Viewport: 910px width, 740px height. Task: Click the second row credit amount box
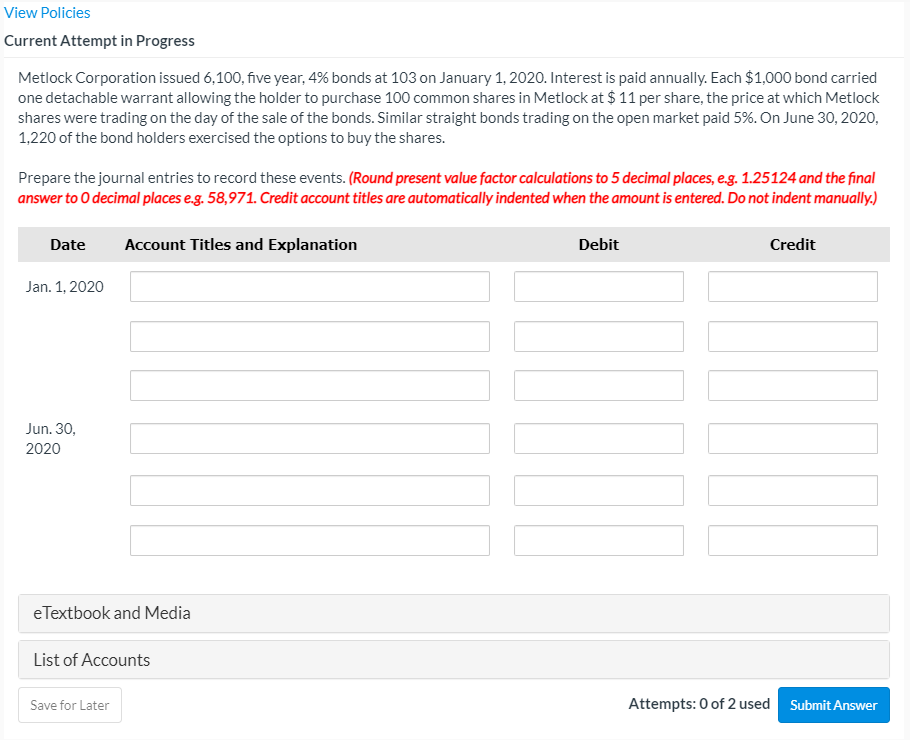792,336
